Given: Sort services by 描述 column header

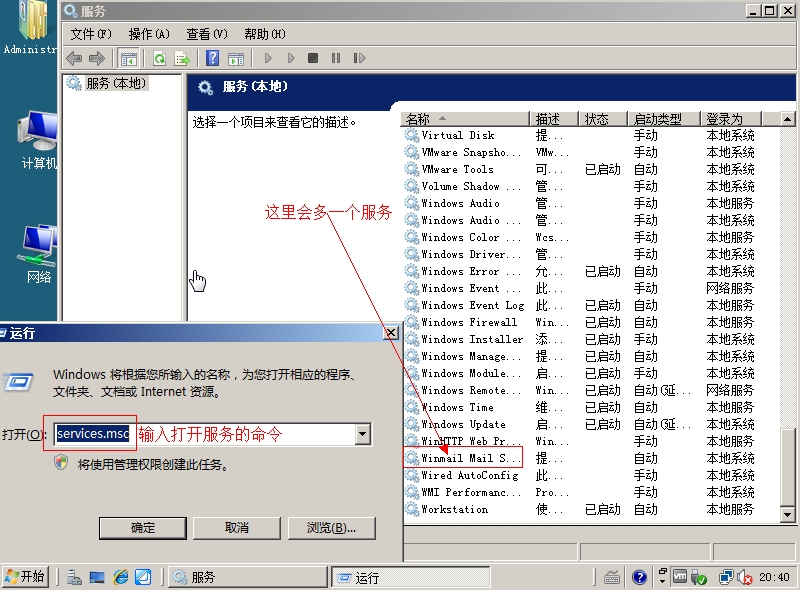Looking at the screenshot, I should (x=554, y=119).
